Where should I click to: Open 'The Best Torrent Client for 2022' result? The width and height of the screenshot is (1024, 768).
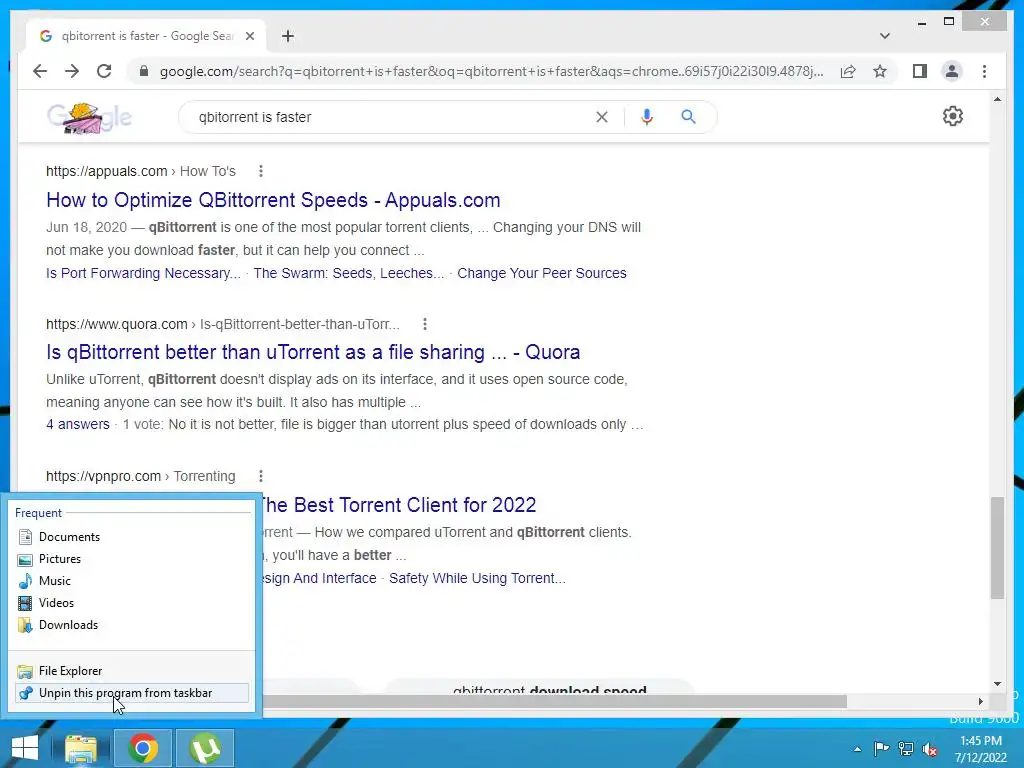[x=399, y=505]
